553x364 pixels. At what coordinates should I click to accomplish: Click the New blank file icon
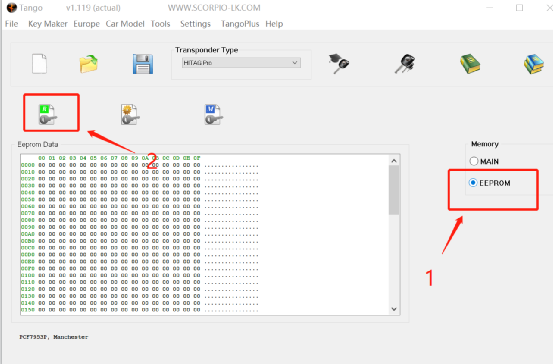(39, 64)
